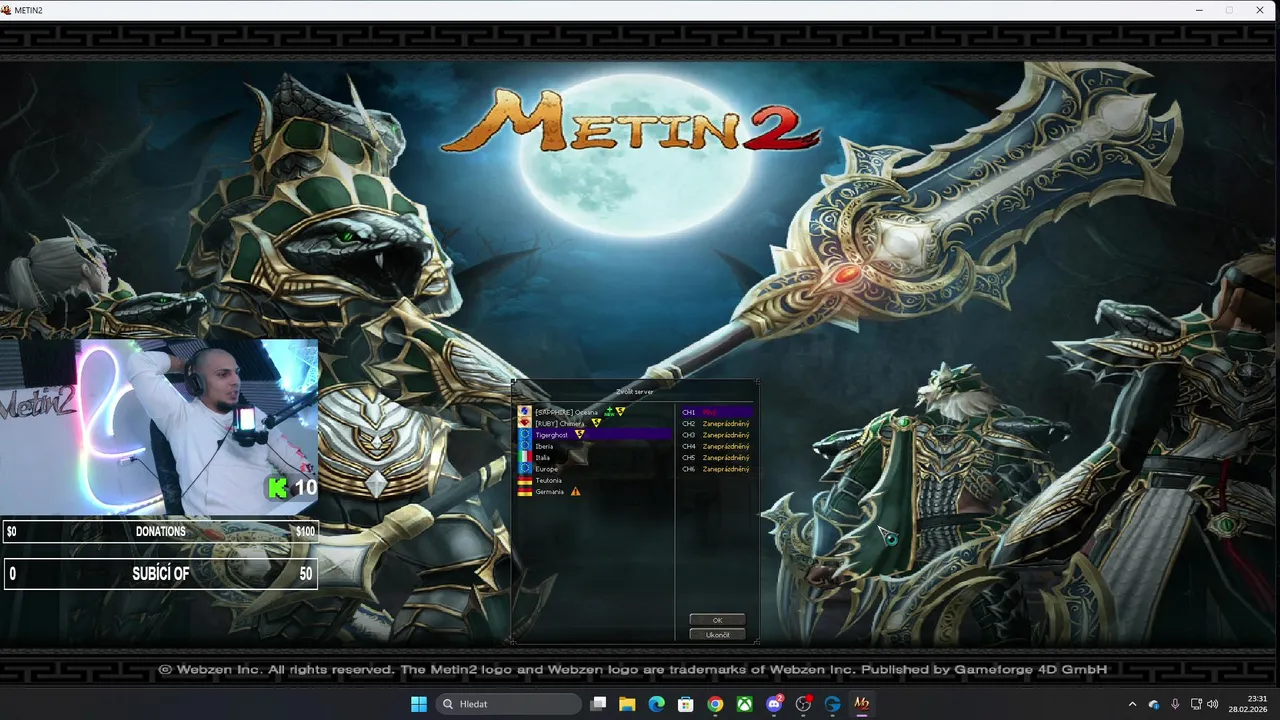
Task: Open File Explorer from the taskbar
Action: coord(627,704)
